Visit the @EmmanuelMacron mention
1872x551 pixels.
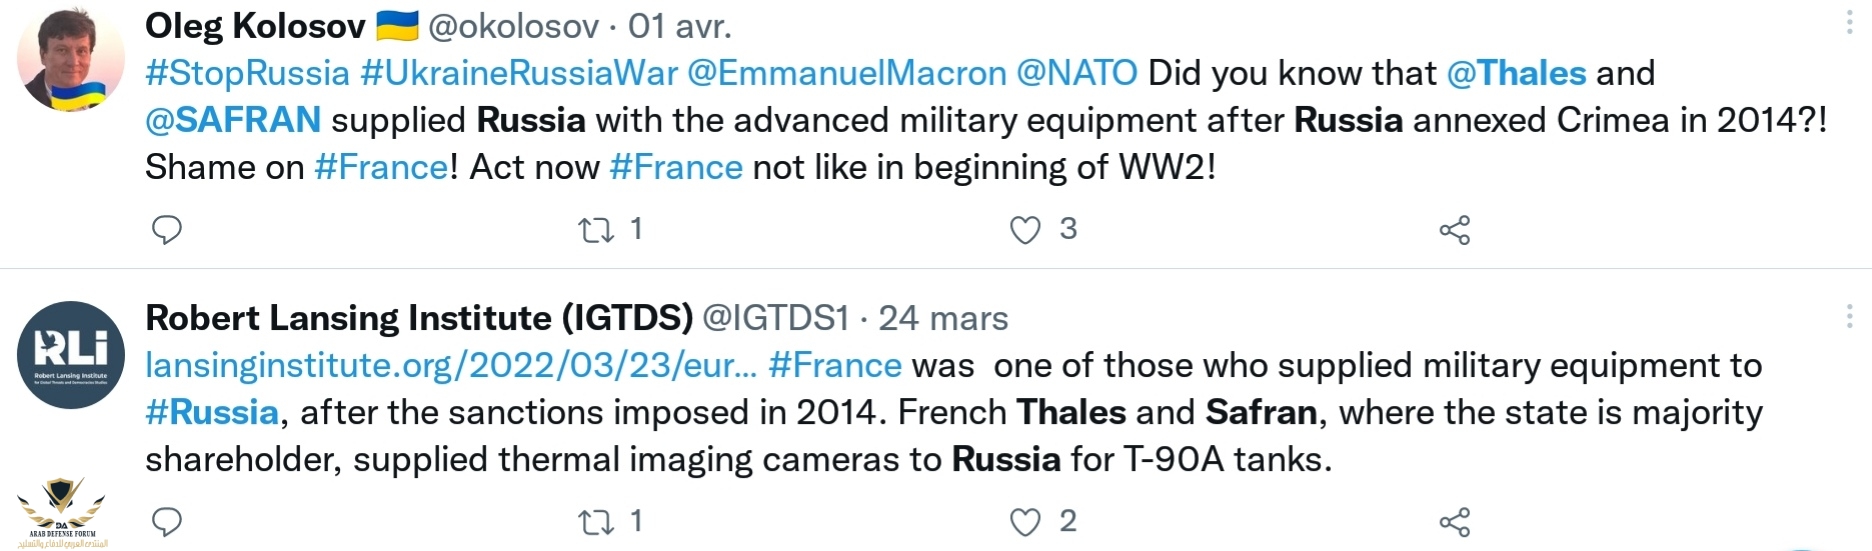847,73
